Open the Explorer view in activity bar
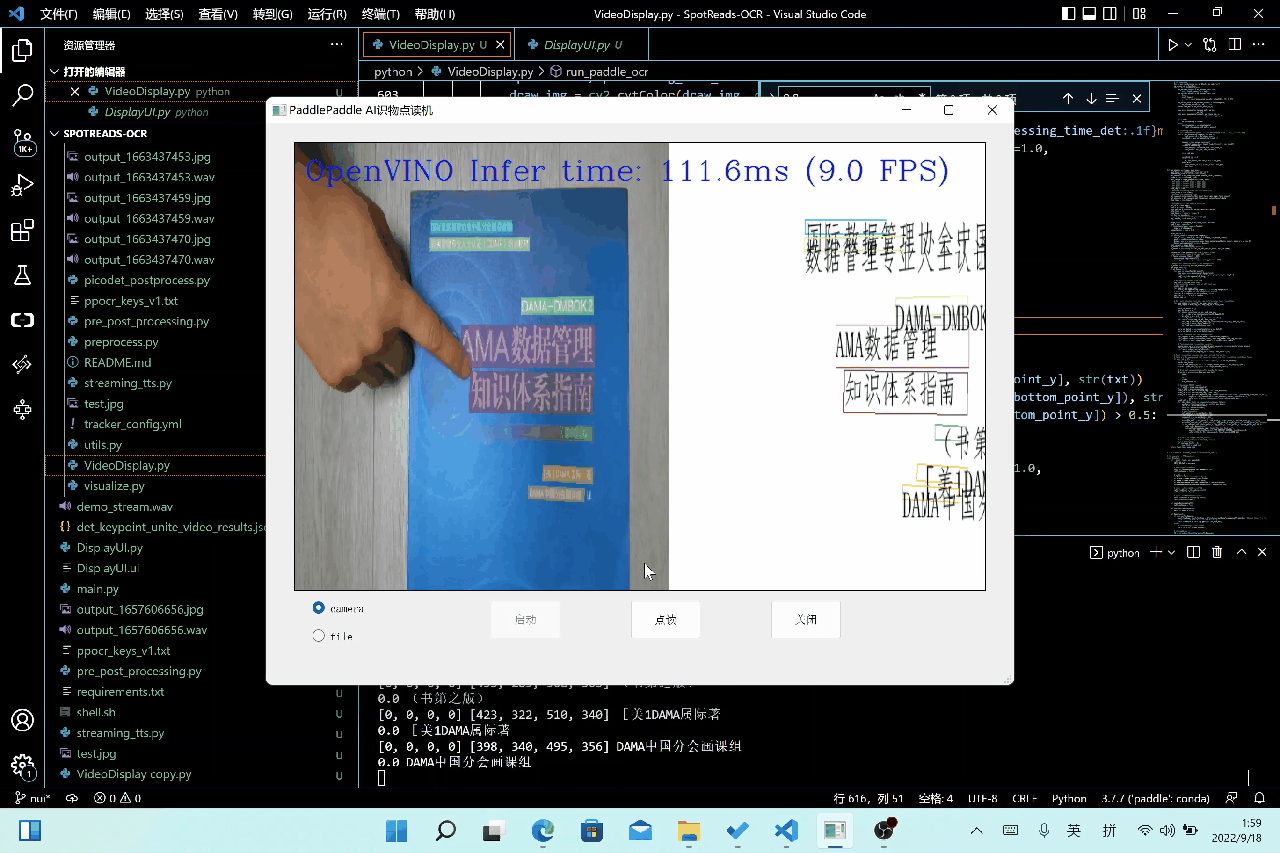The image size is (1280, 853). [x=22, y=51]
